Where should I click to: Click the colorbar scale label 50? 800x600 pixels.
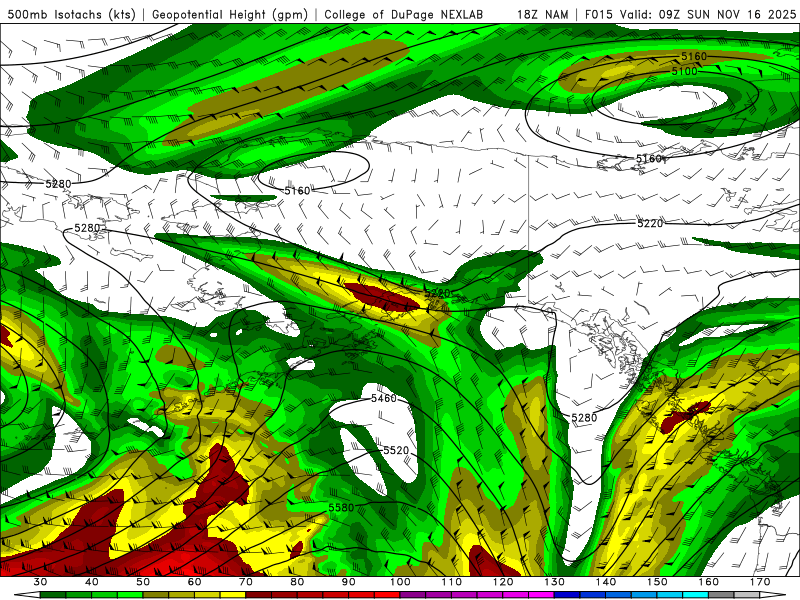143,582
